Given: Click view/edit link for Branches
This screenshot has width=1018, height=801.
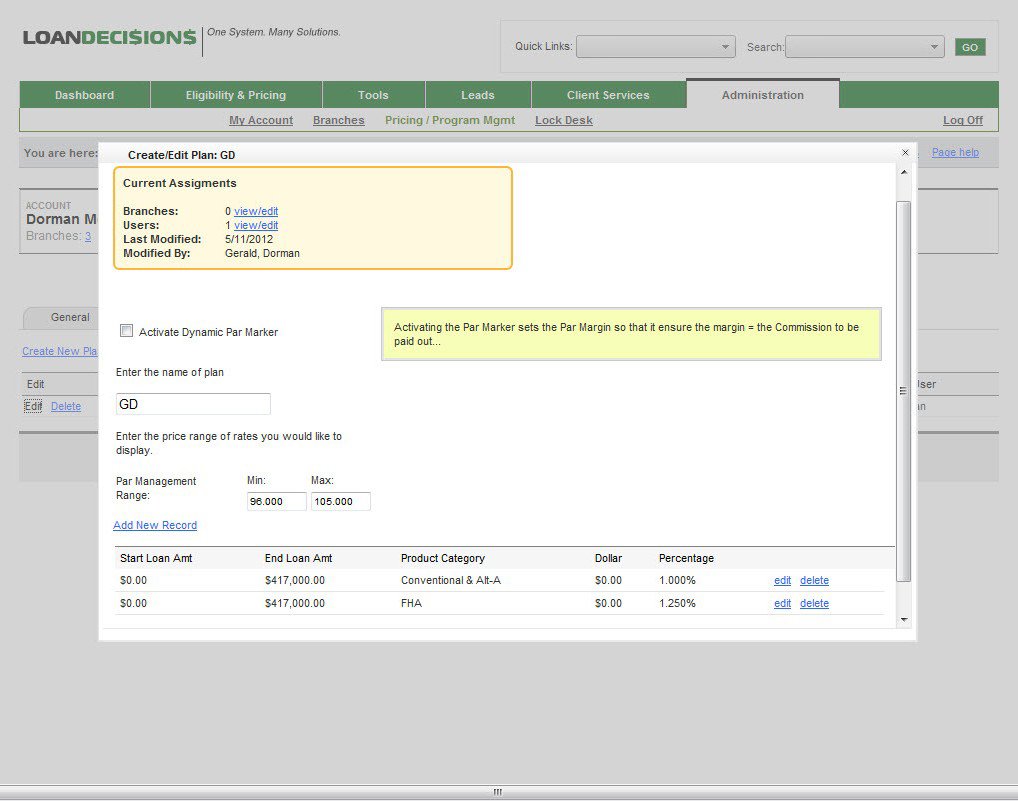Looking at the screenshot, I should [256, 211].
